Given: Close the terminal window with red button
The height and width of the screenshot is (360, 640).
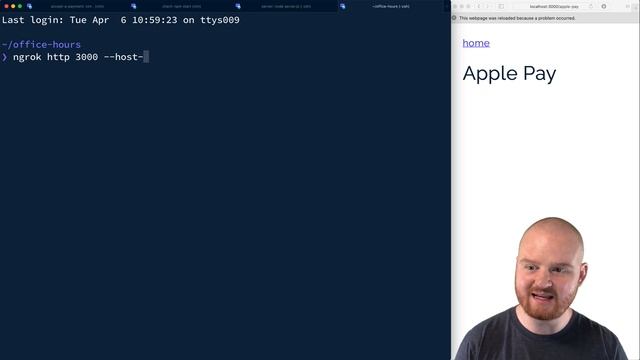Looking at the screenshot, I should [x=6, y=6].
